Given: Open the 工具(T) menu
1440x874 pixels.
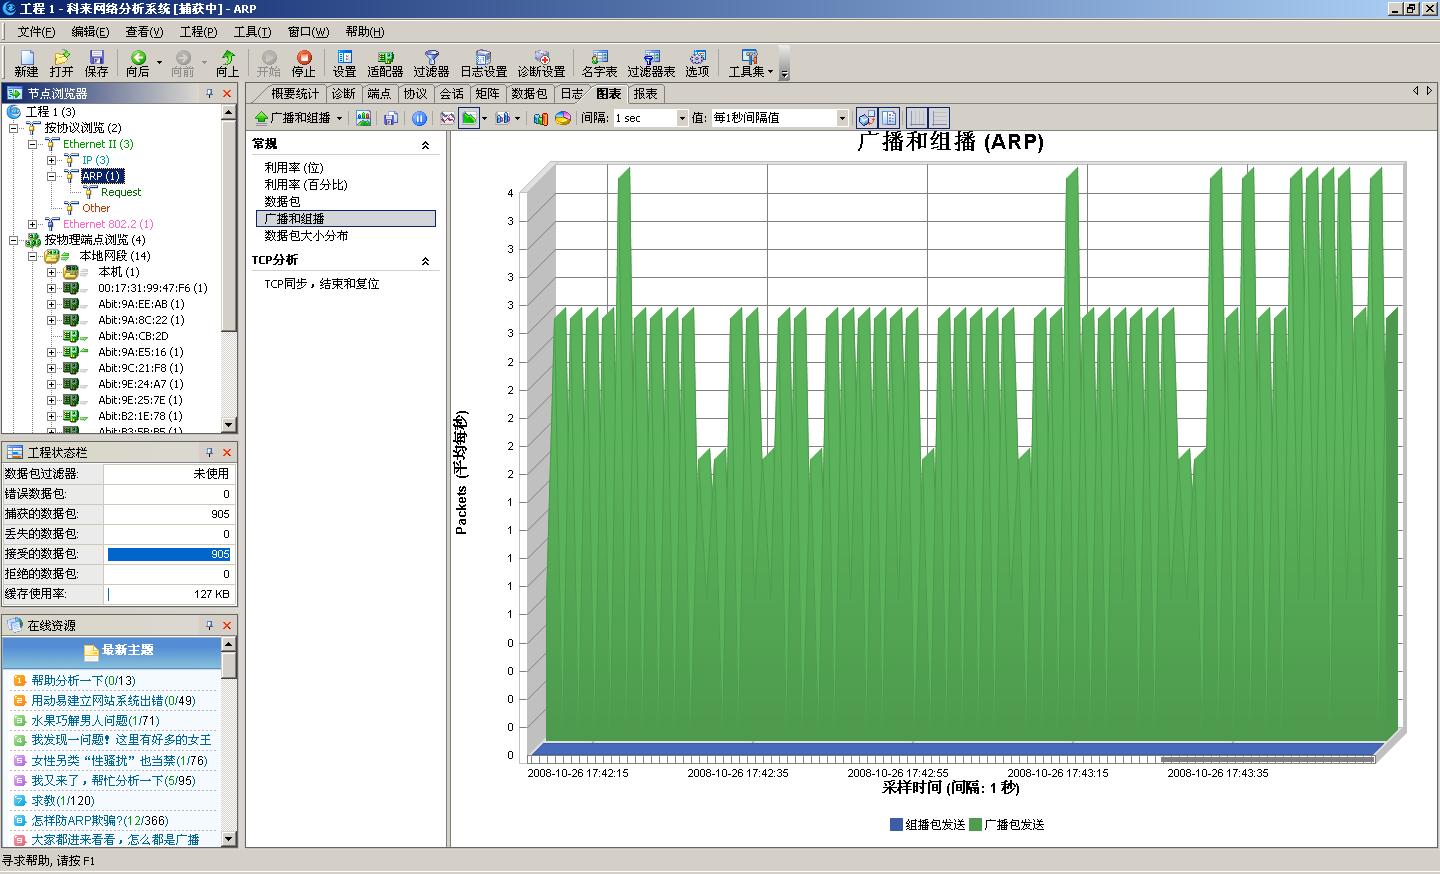Looking at the screenshot, I should click(252, 32).
